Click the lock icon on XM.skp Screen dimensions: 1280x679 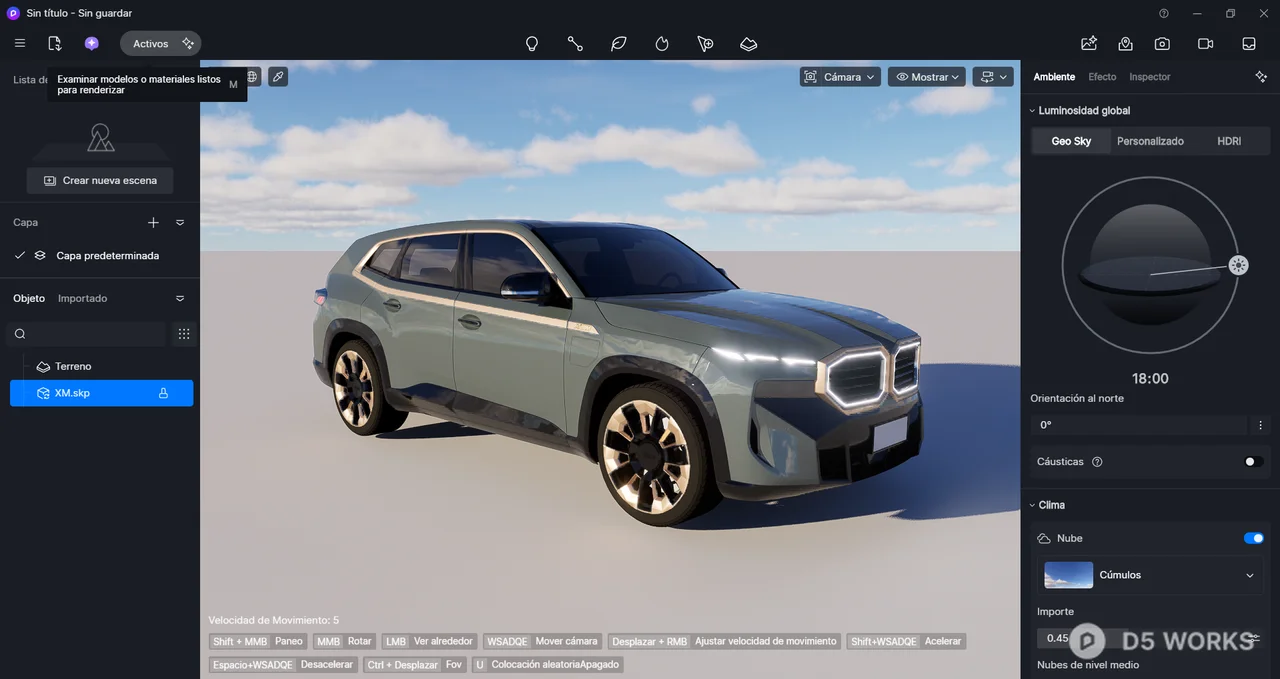pyautogui.click(x=163, y=394)
